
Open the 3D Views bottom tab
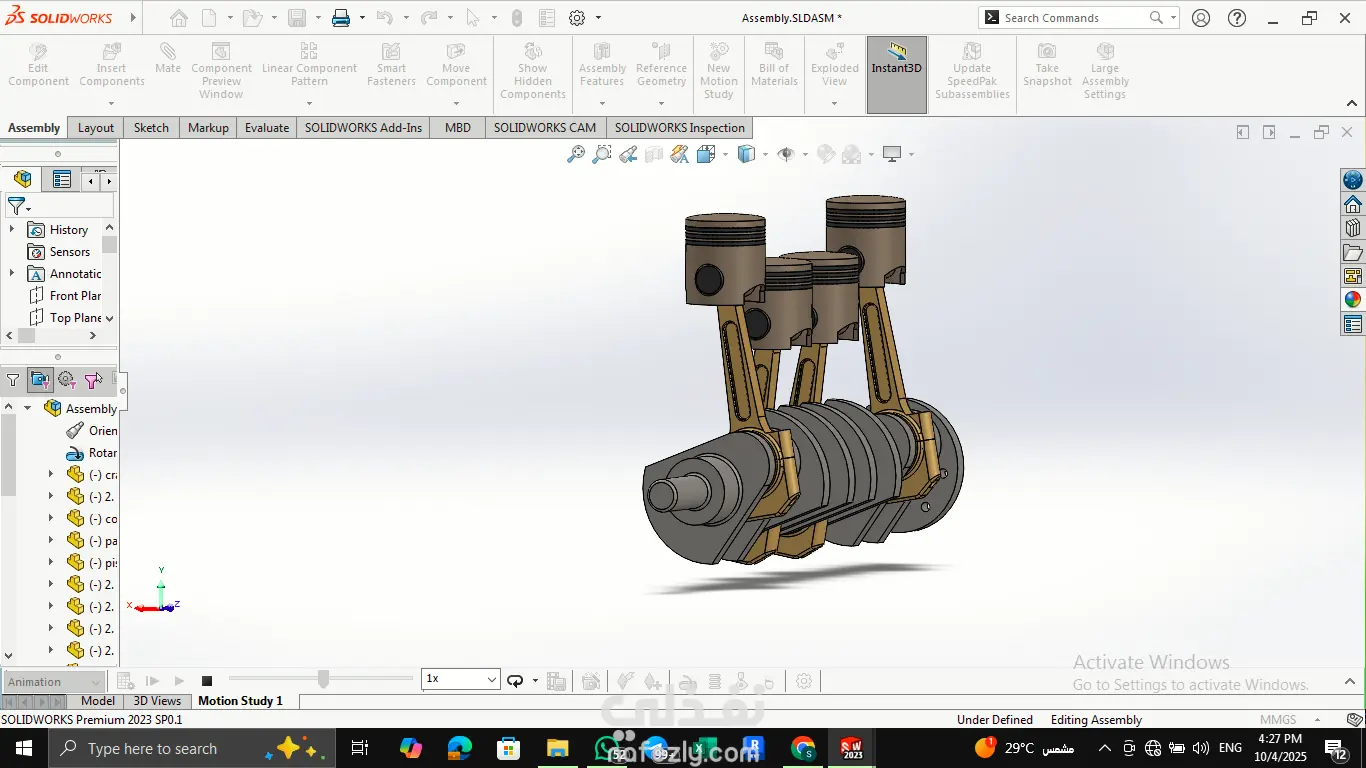pos(157,701)
